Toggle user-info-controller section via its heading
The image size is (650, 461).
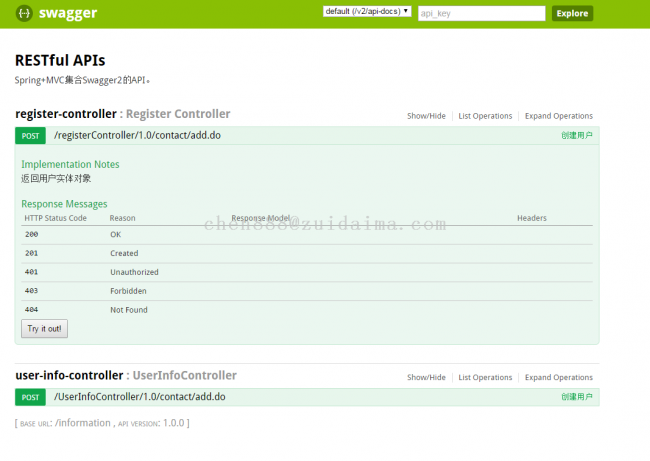pyautogui.click(x=69, y=376)
